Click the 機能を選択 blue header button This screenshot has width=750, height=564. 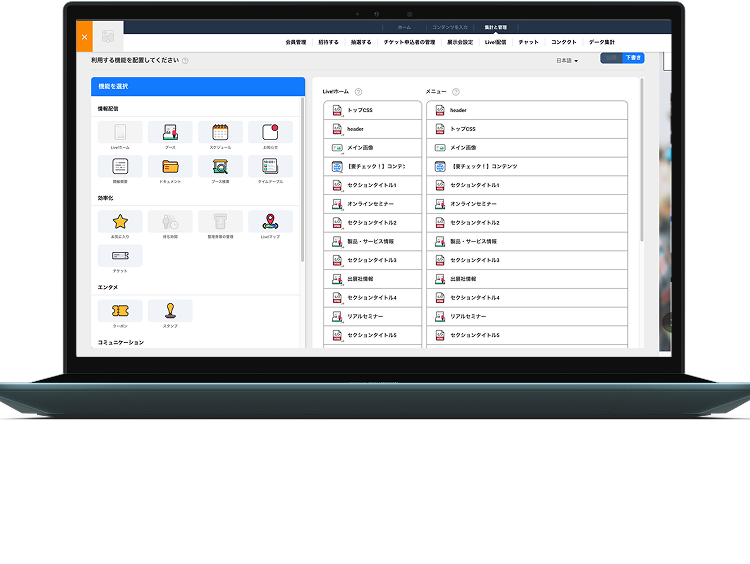(198, 87)
